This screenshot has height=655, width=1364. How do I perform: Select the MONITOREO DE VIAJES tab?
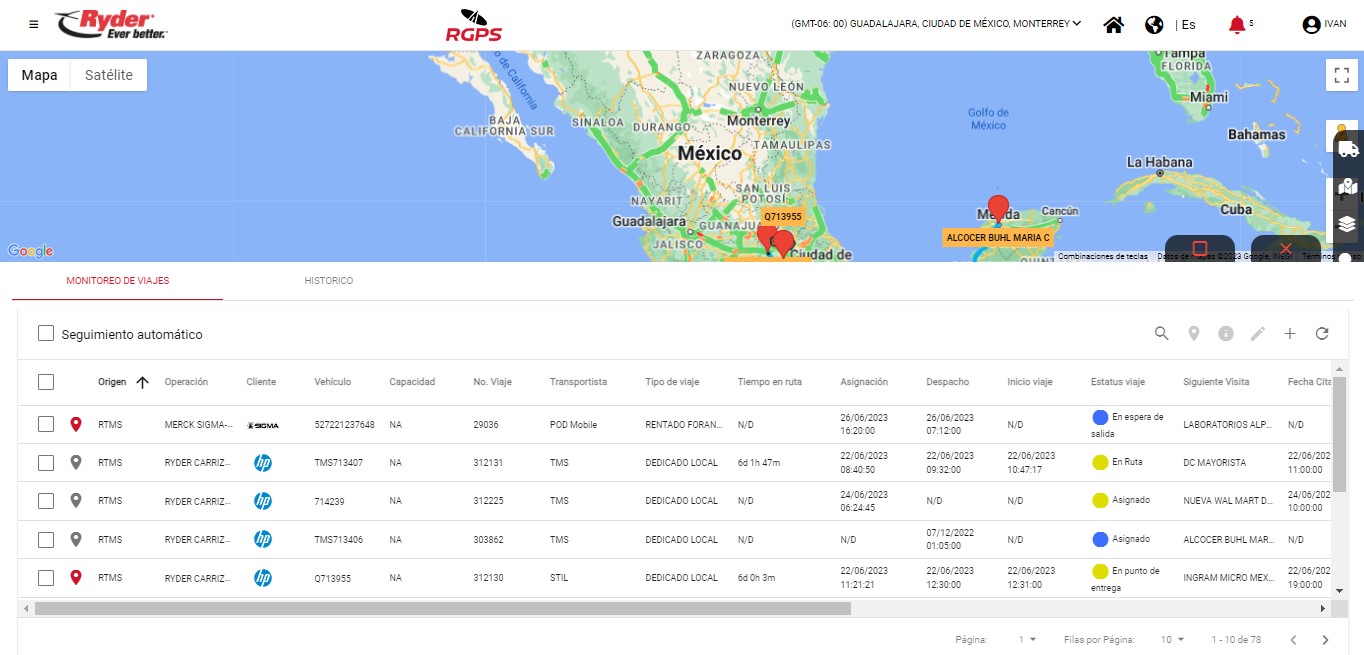click(117, 281)
